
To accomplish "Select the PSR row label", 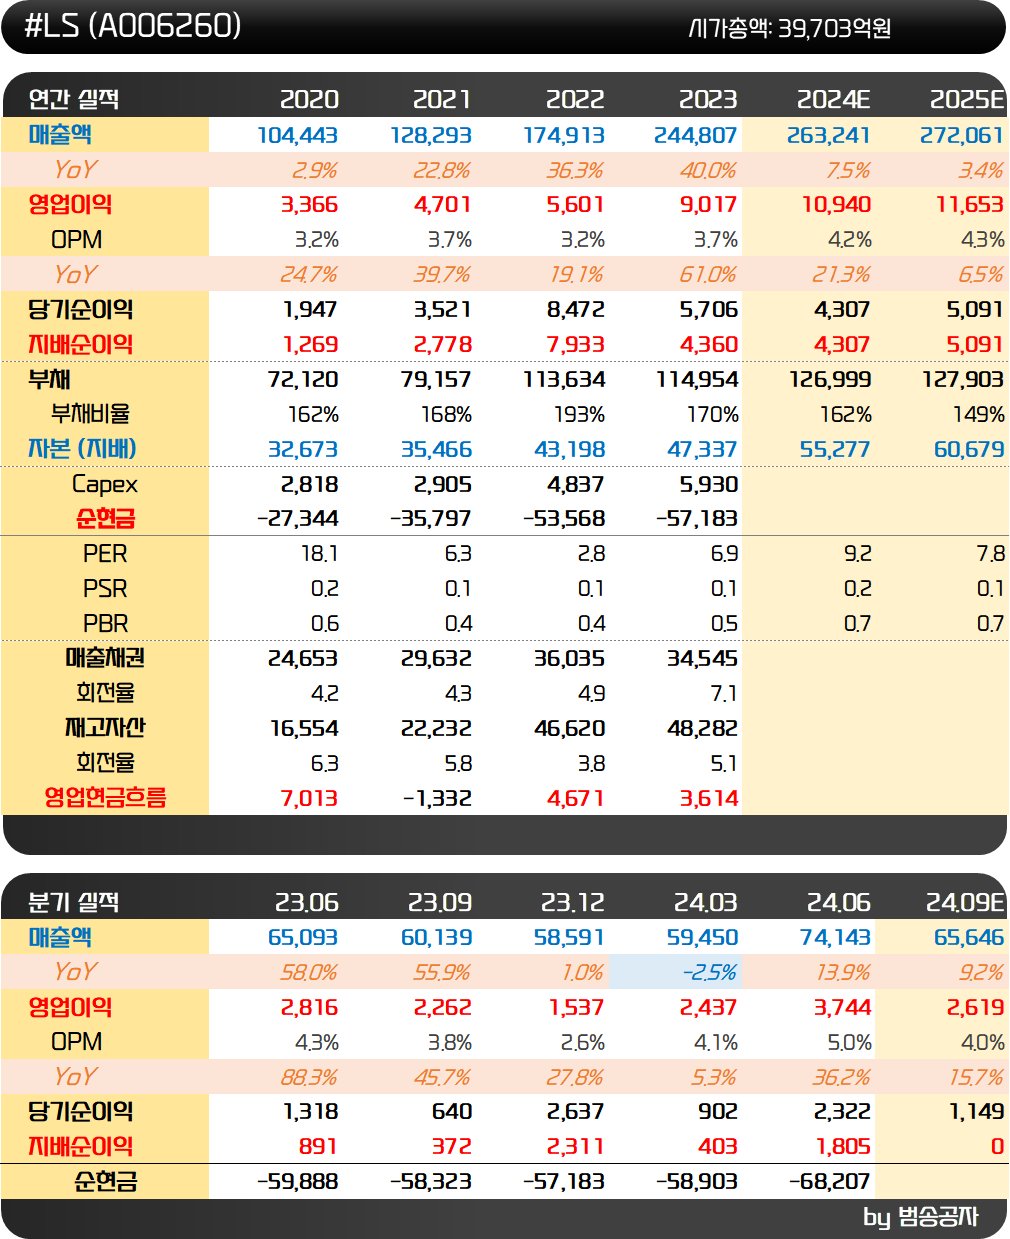I will coord(105,588).
